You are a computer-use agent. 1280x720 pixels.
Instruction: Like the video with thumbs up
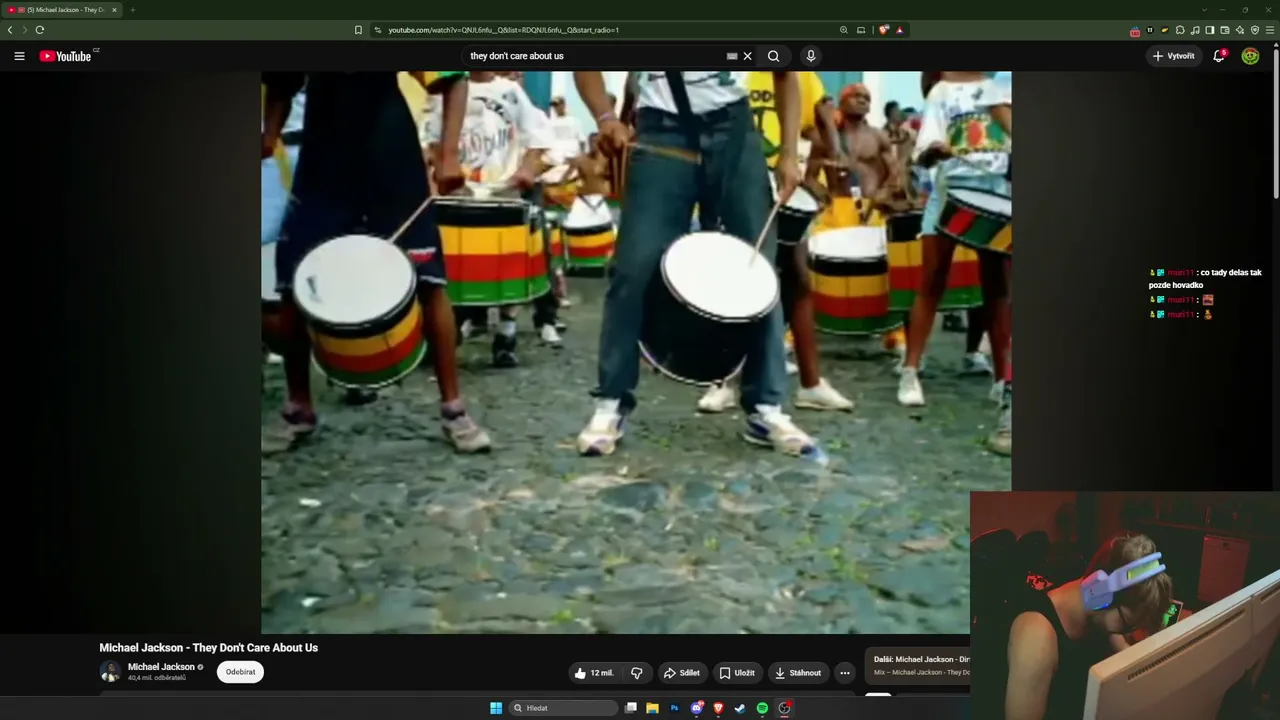point(594,673)
